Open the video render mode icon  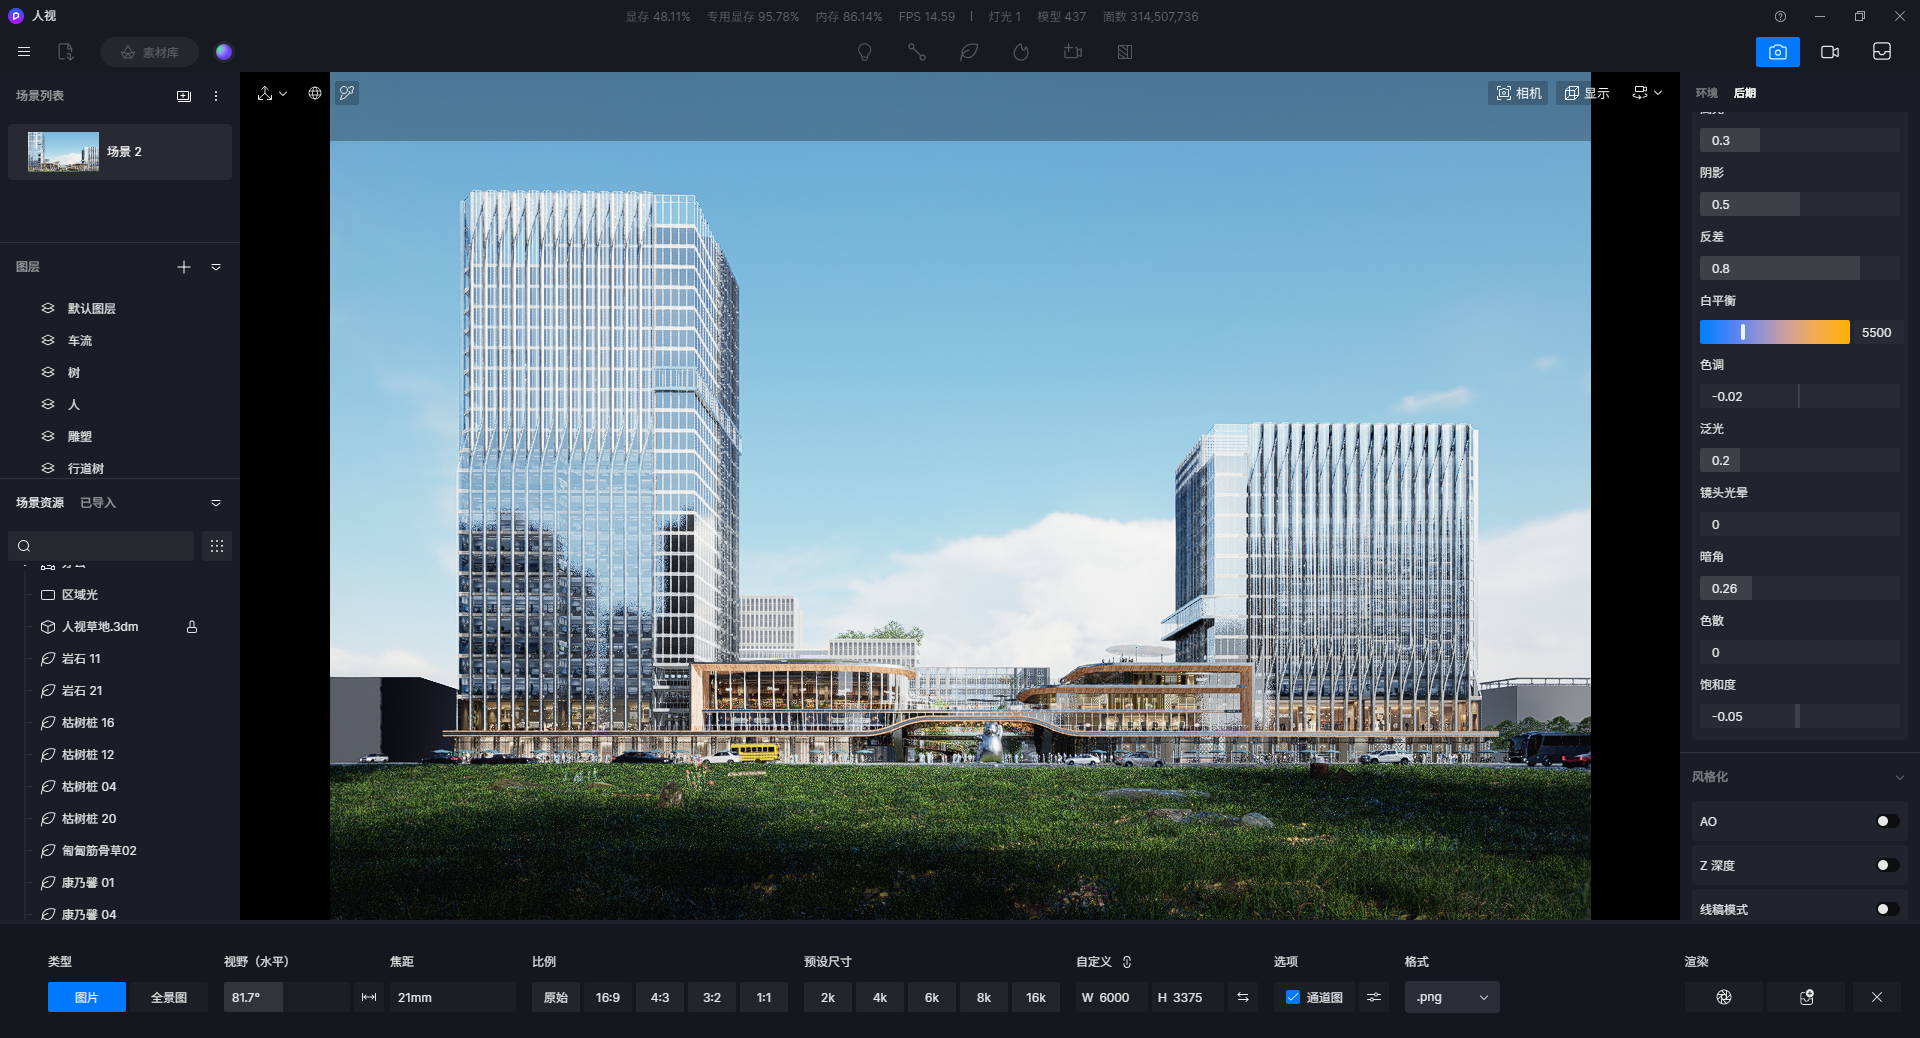pos(1829,52)
